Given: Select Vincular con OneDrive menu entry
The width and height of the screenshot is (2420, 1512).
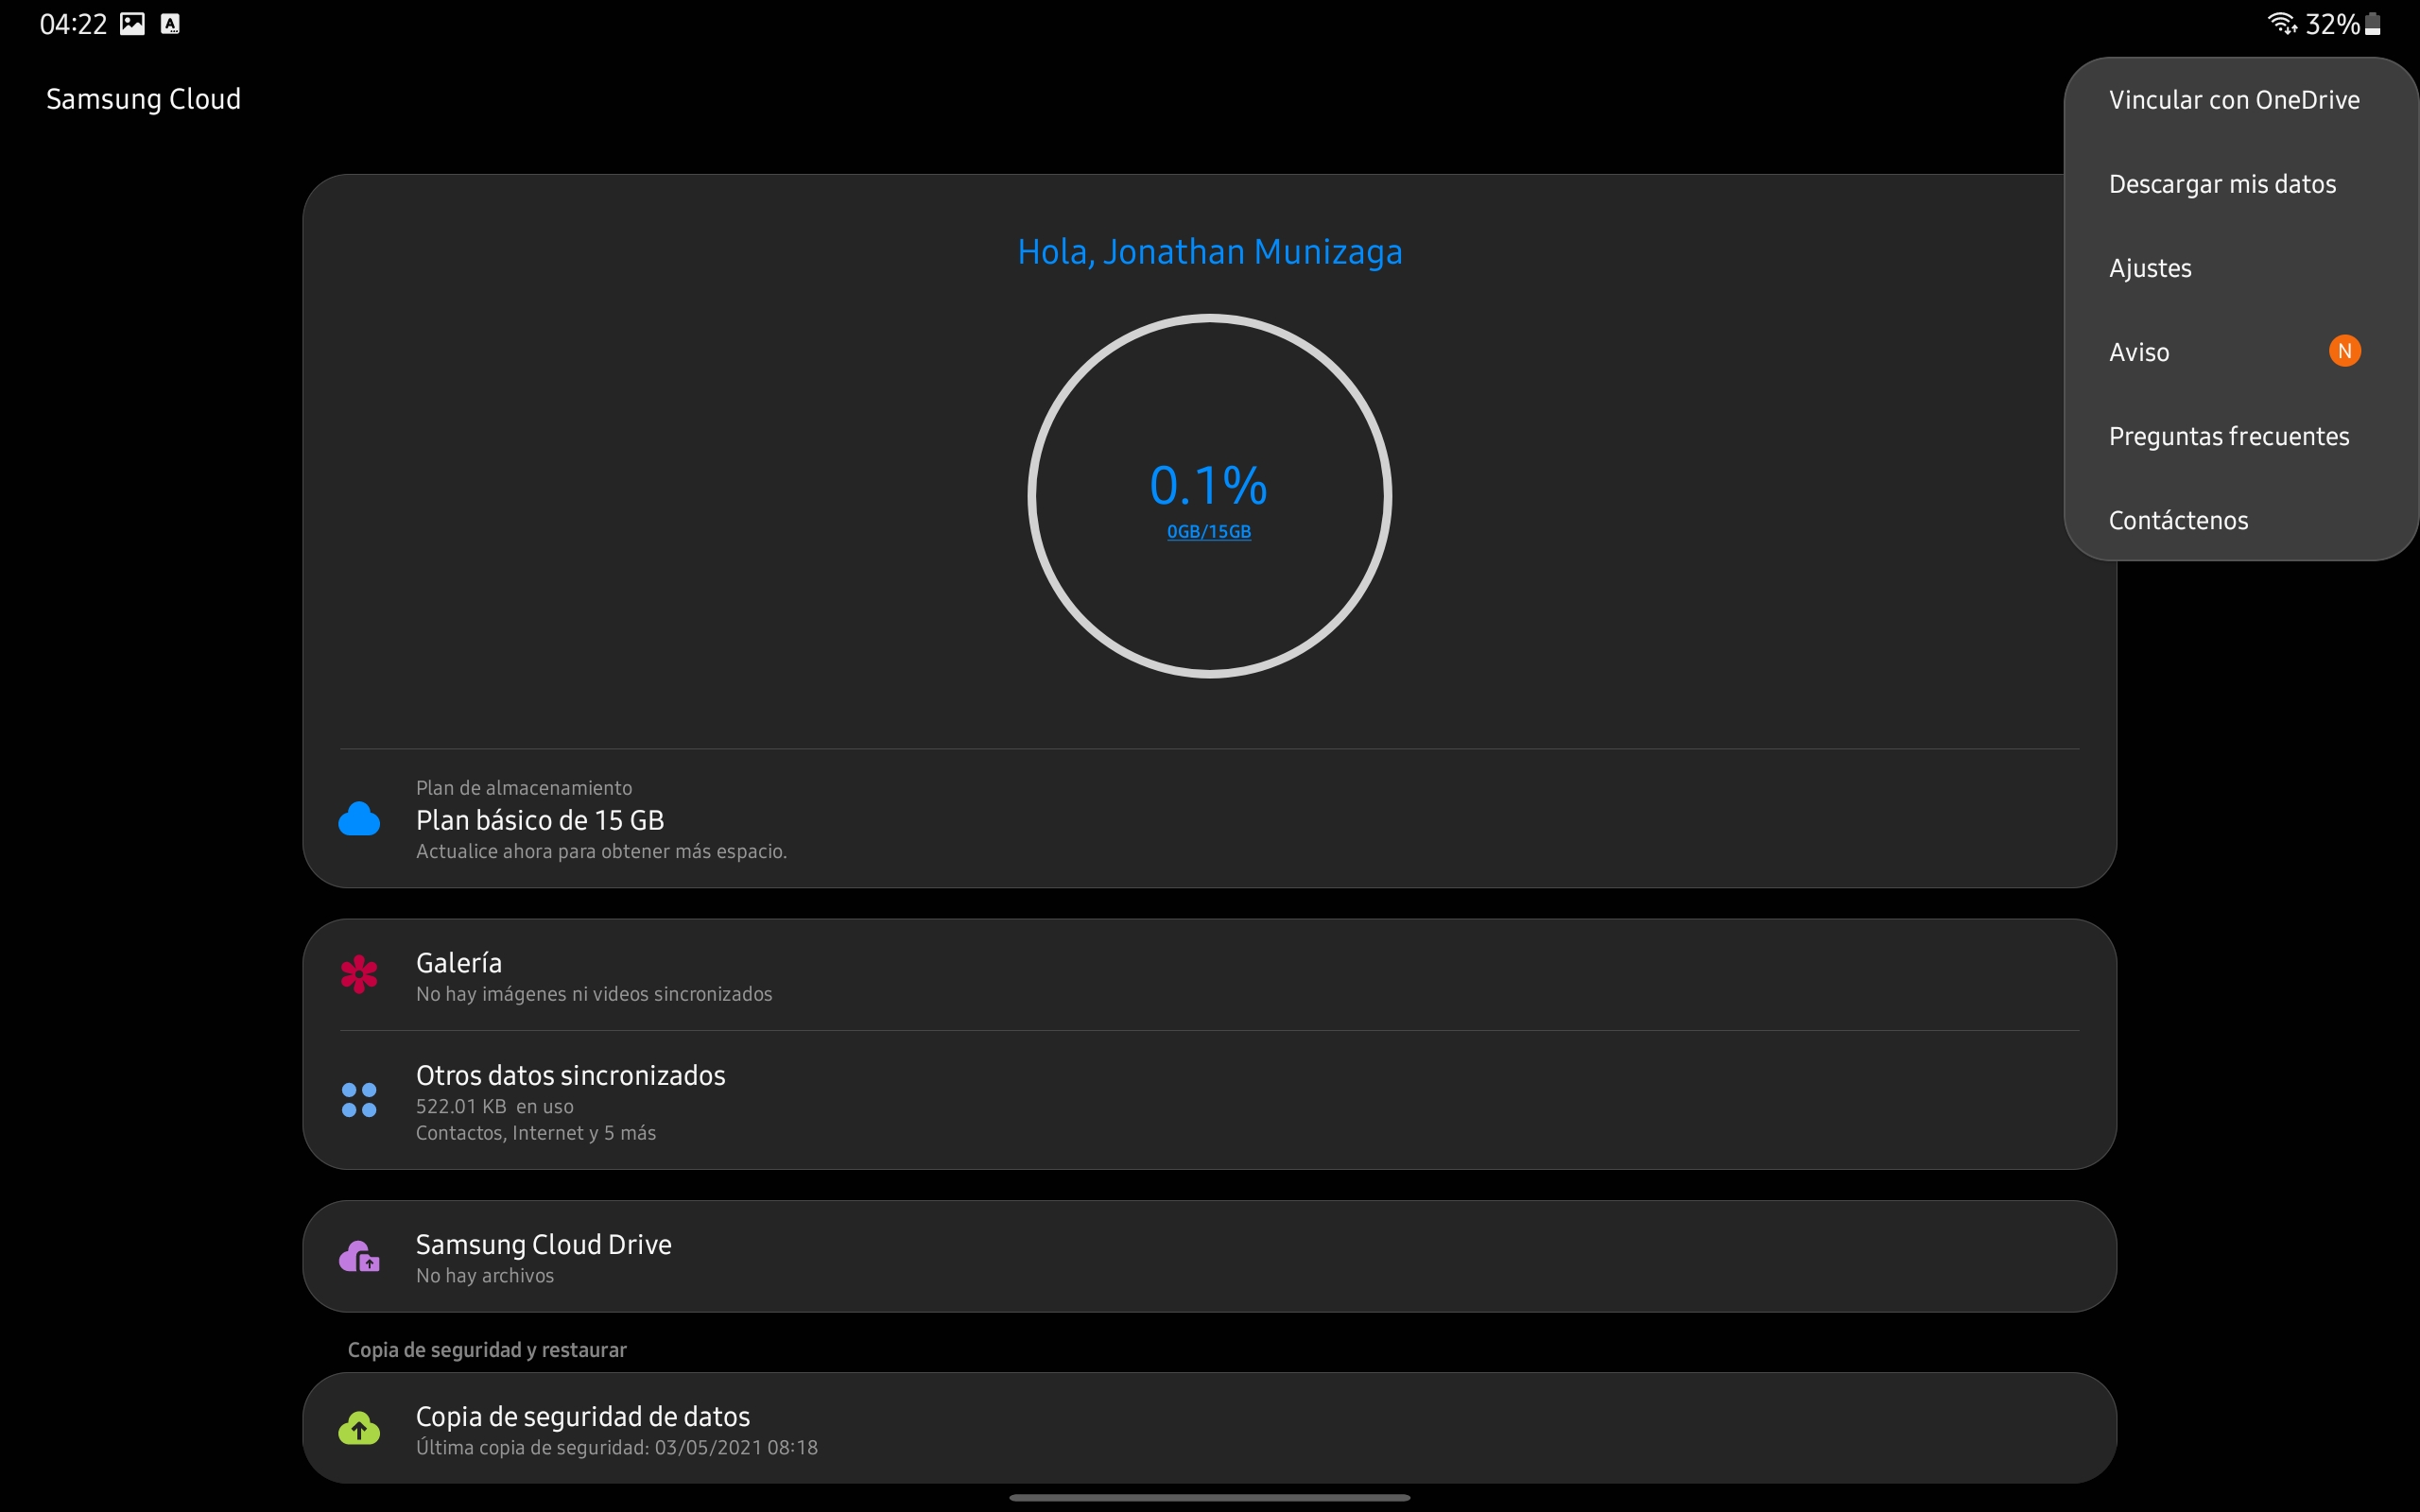Looking at the screenshot, I should pos(2240,100).
